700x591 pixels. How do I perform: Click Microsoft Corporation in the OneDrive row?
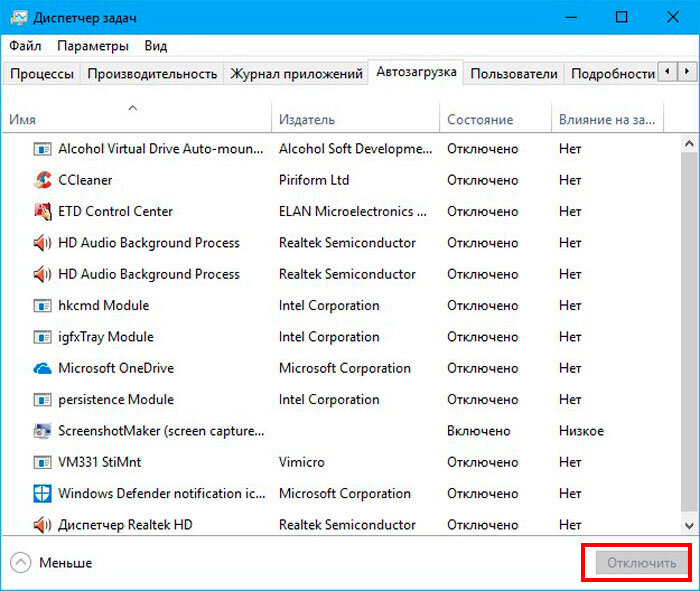pos(345,368)
